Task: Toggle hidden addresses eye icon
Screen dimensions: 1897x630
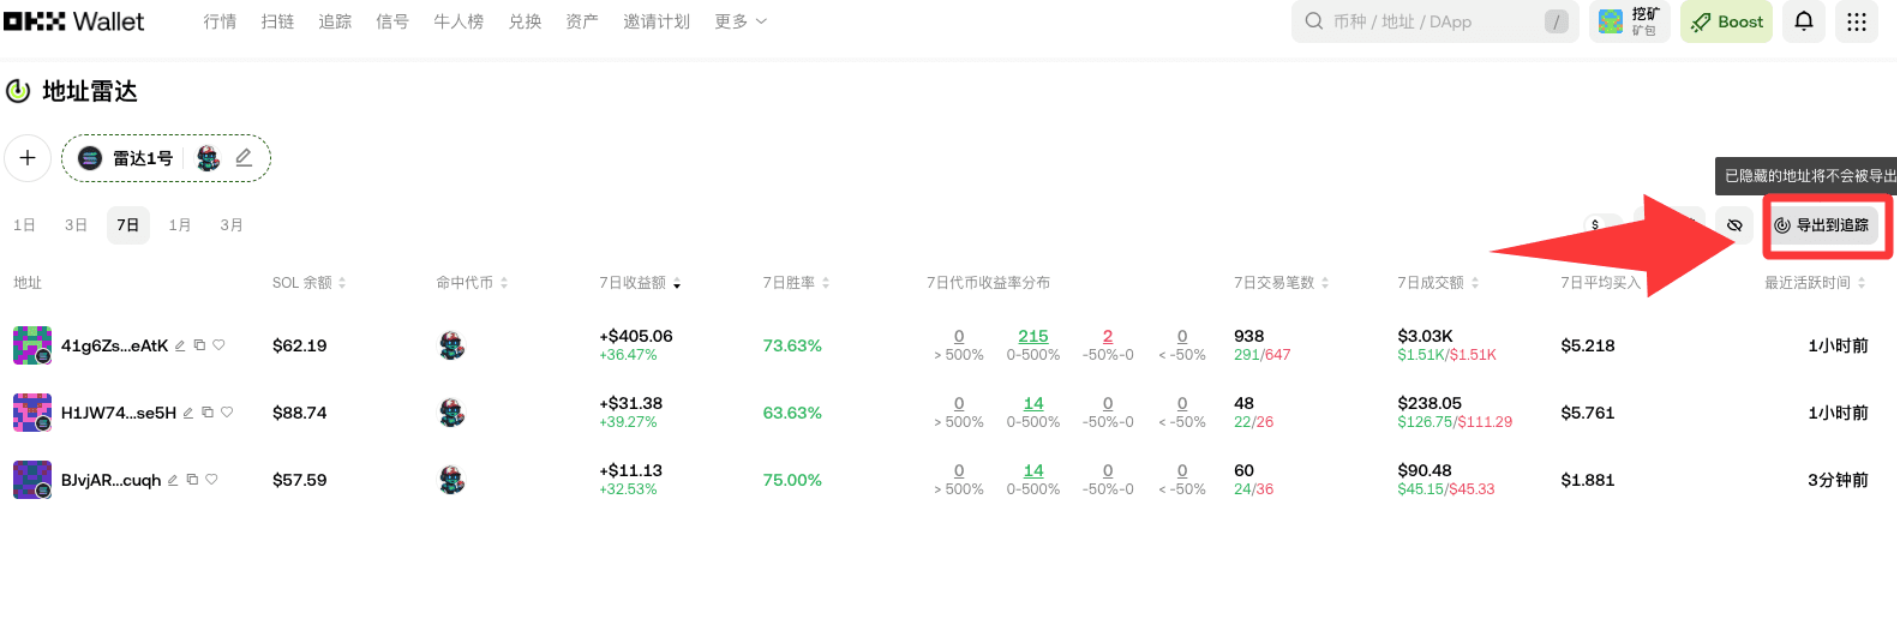Action: coord(1734,225)
